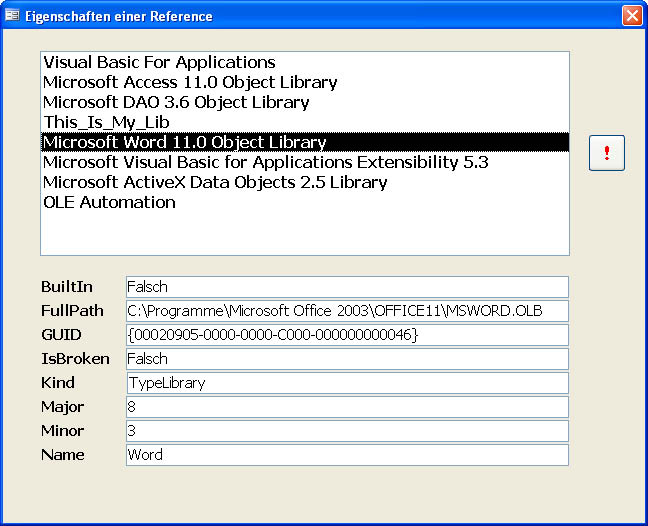Click the Kind field showing TypeLibrary
This screenshot has width=648, height=526.
point(347,383)
